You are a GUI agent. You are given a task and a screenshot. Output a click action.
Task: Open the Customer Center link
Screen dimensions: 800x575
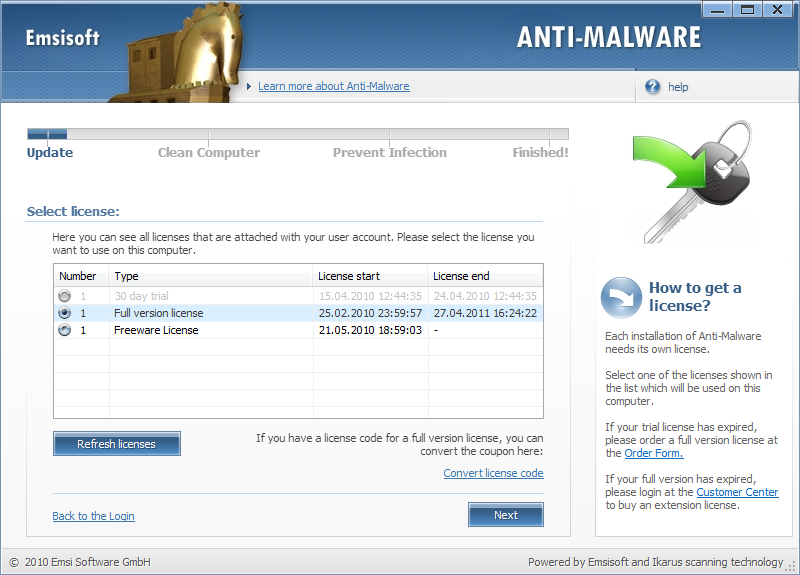coord(737,492)
